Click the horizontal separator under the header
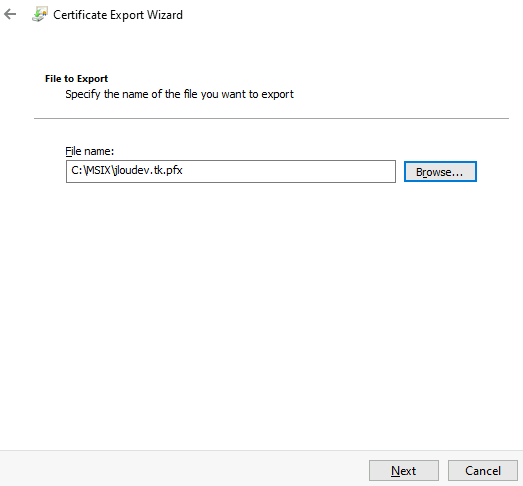Screen dimensions: 523x486 (271, 118)
